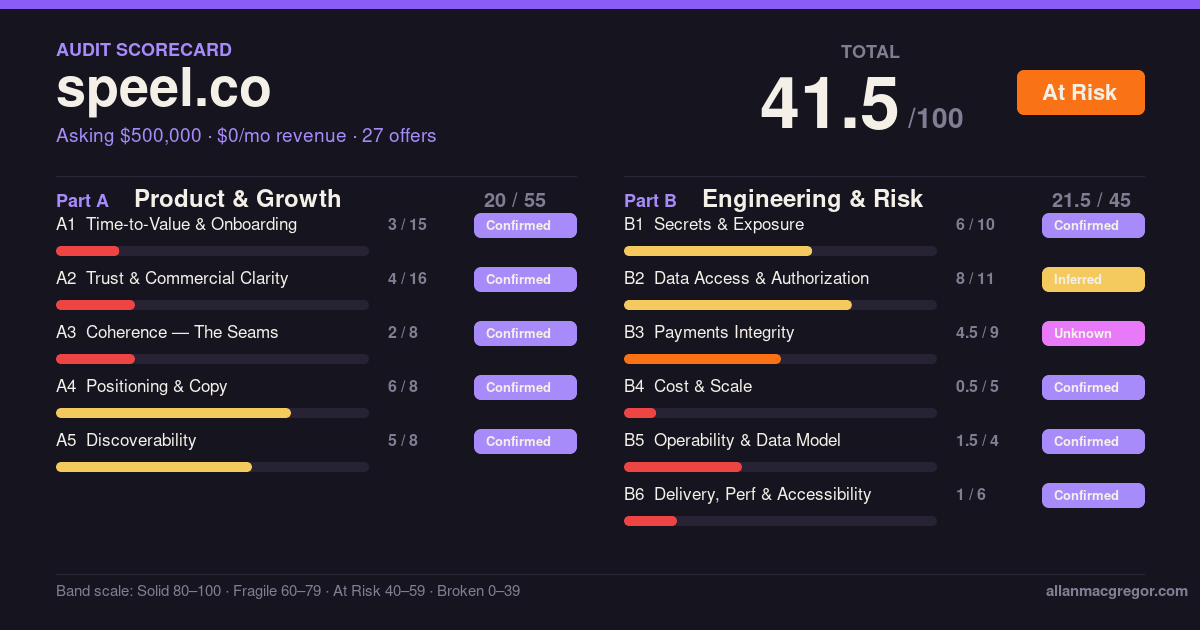1200x630 pixels.
Task: Click the 6 / 8 score value
Action: click(x=403, y=387)
